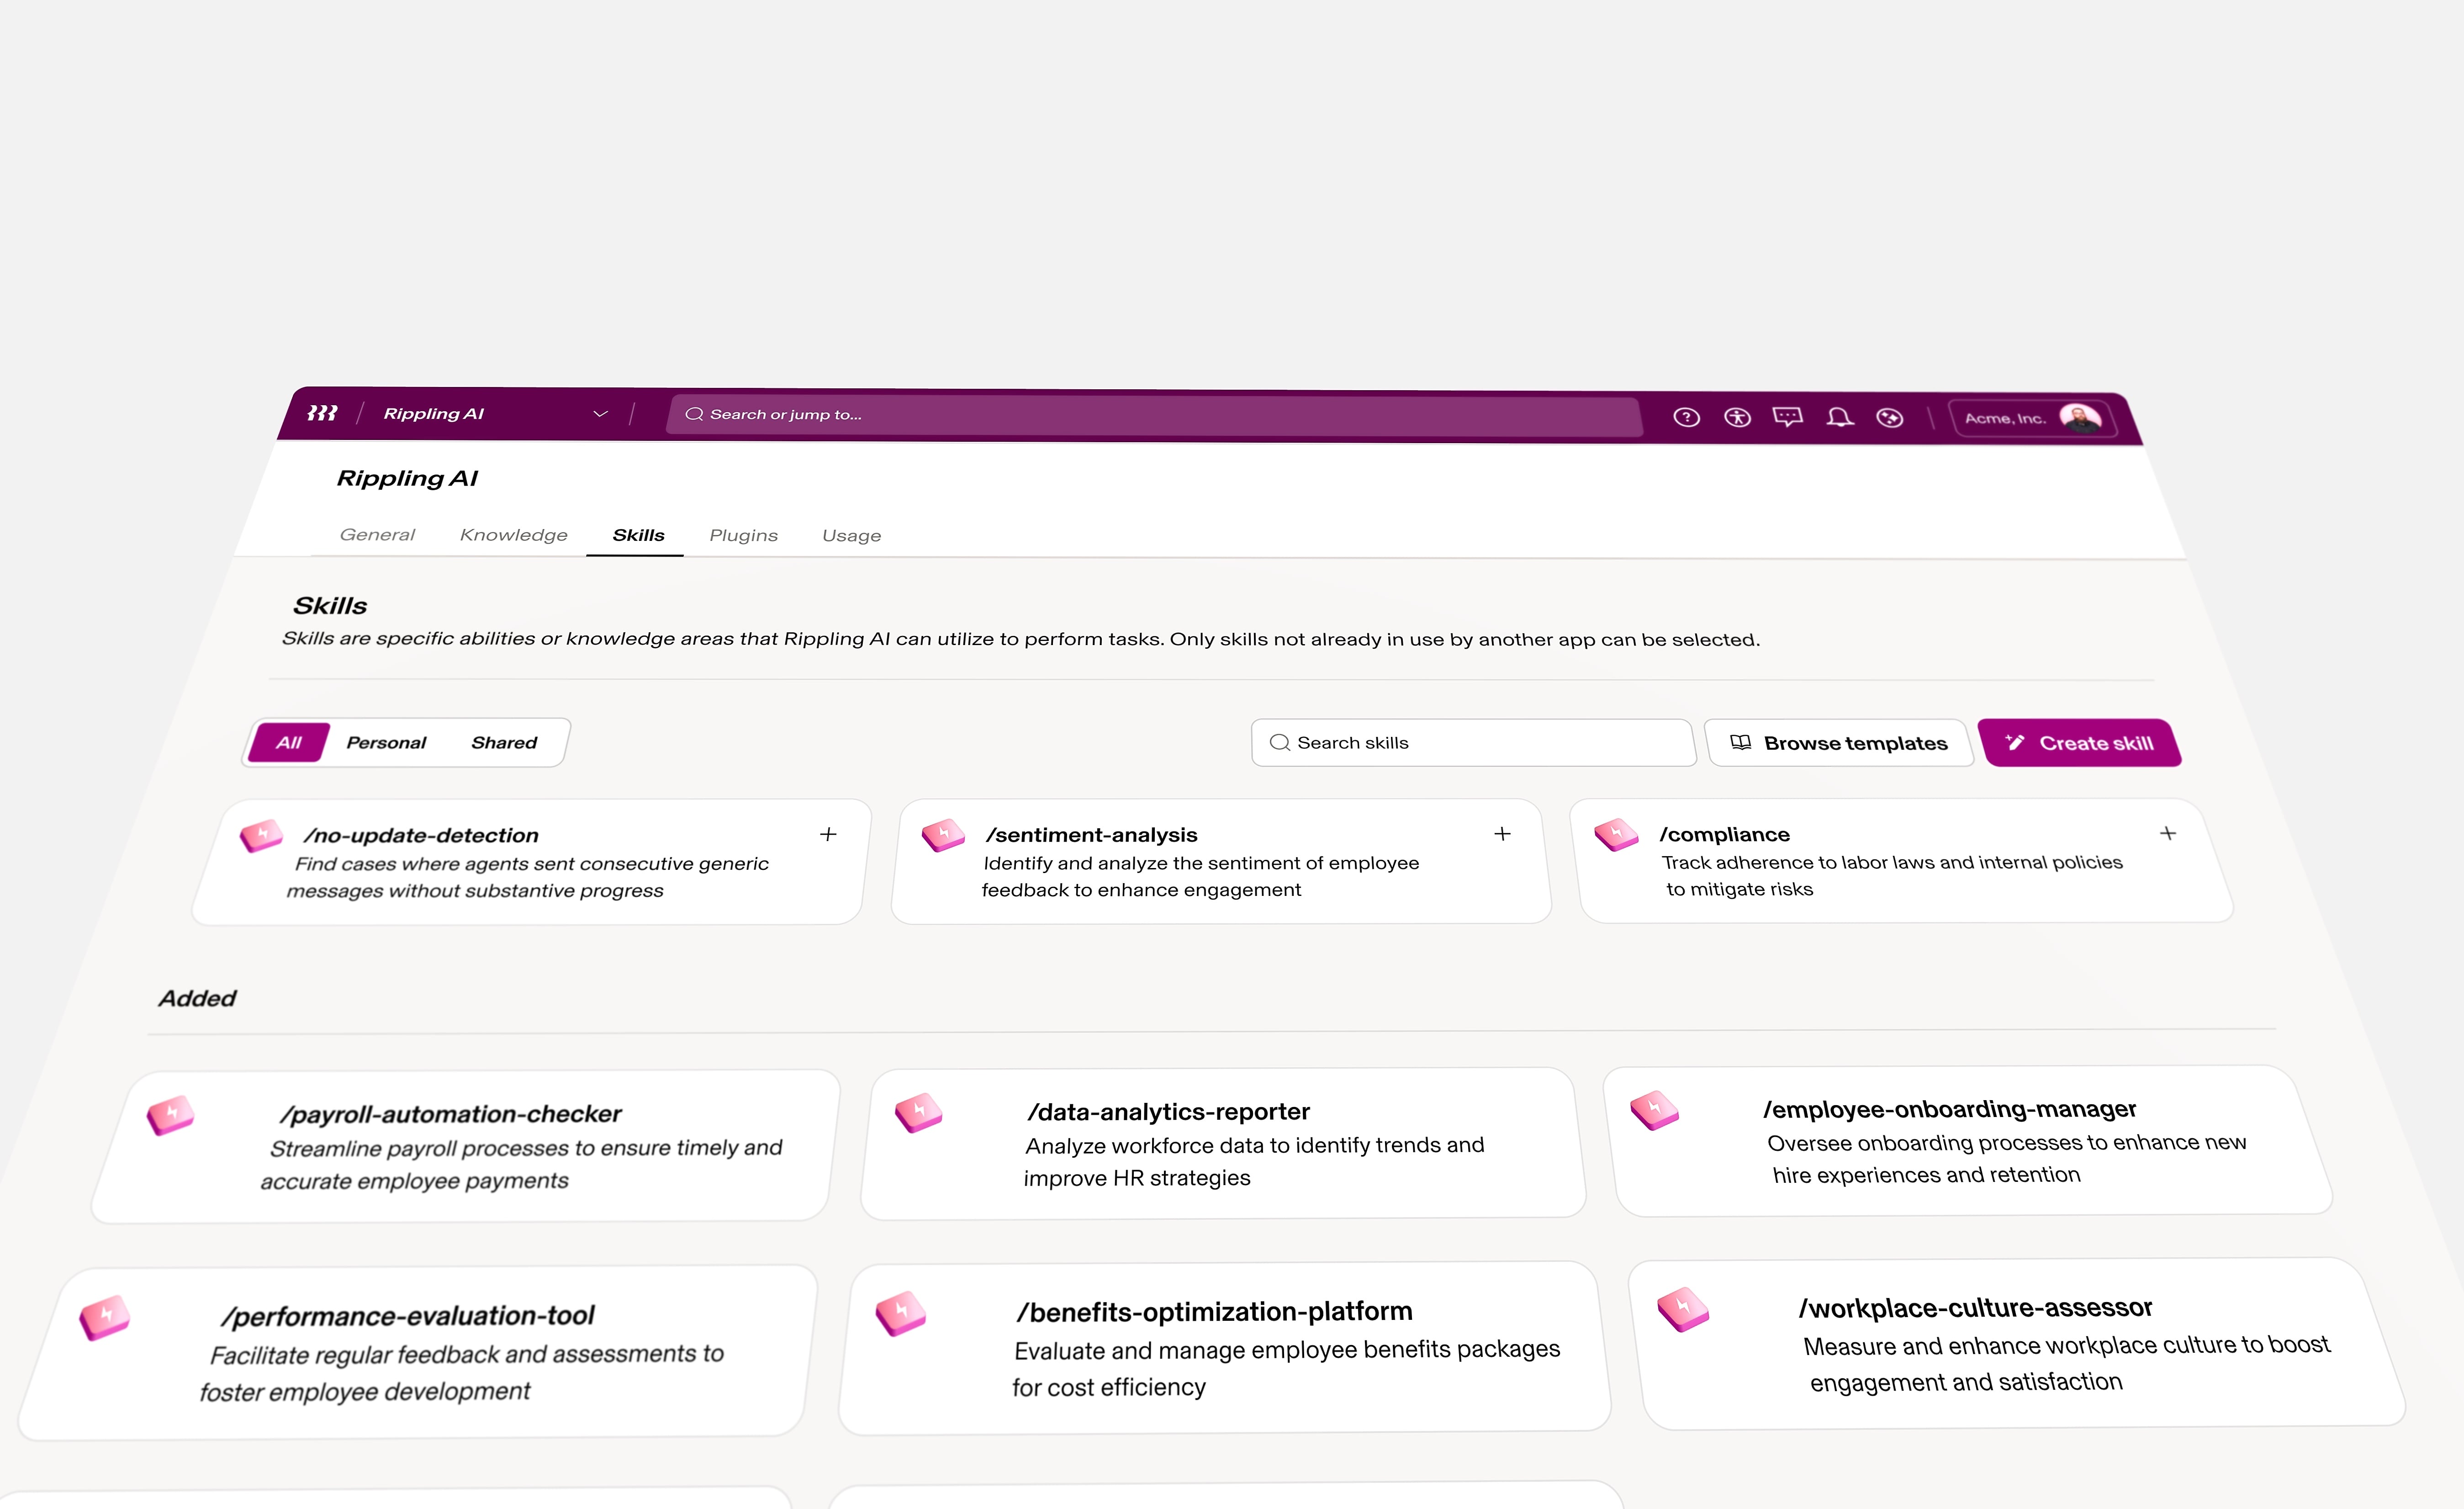This screenshot has height=1509, width=2464.
Task: Expand the Rippling AI app switcher chevron
Action: coord(600,414)
